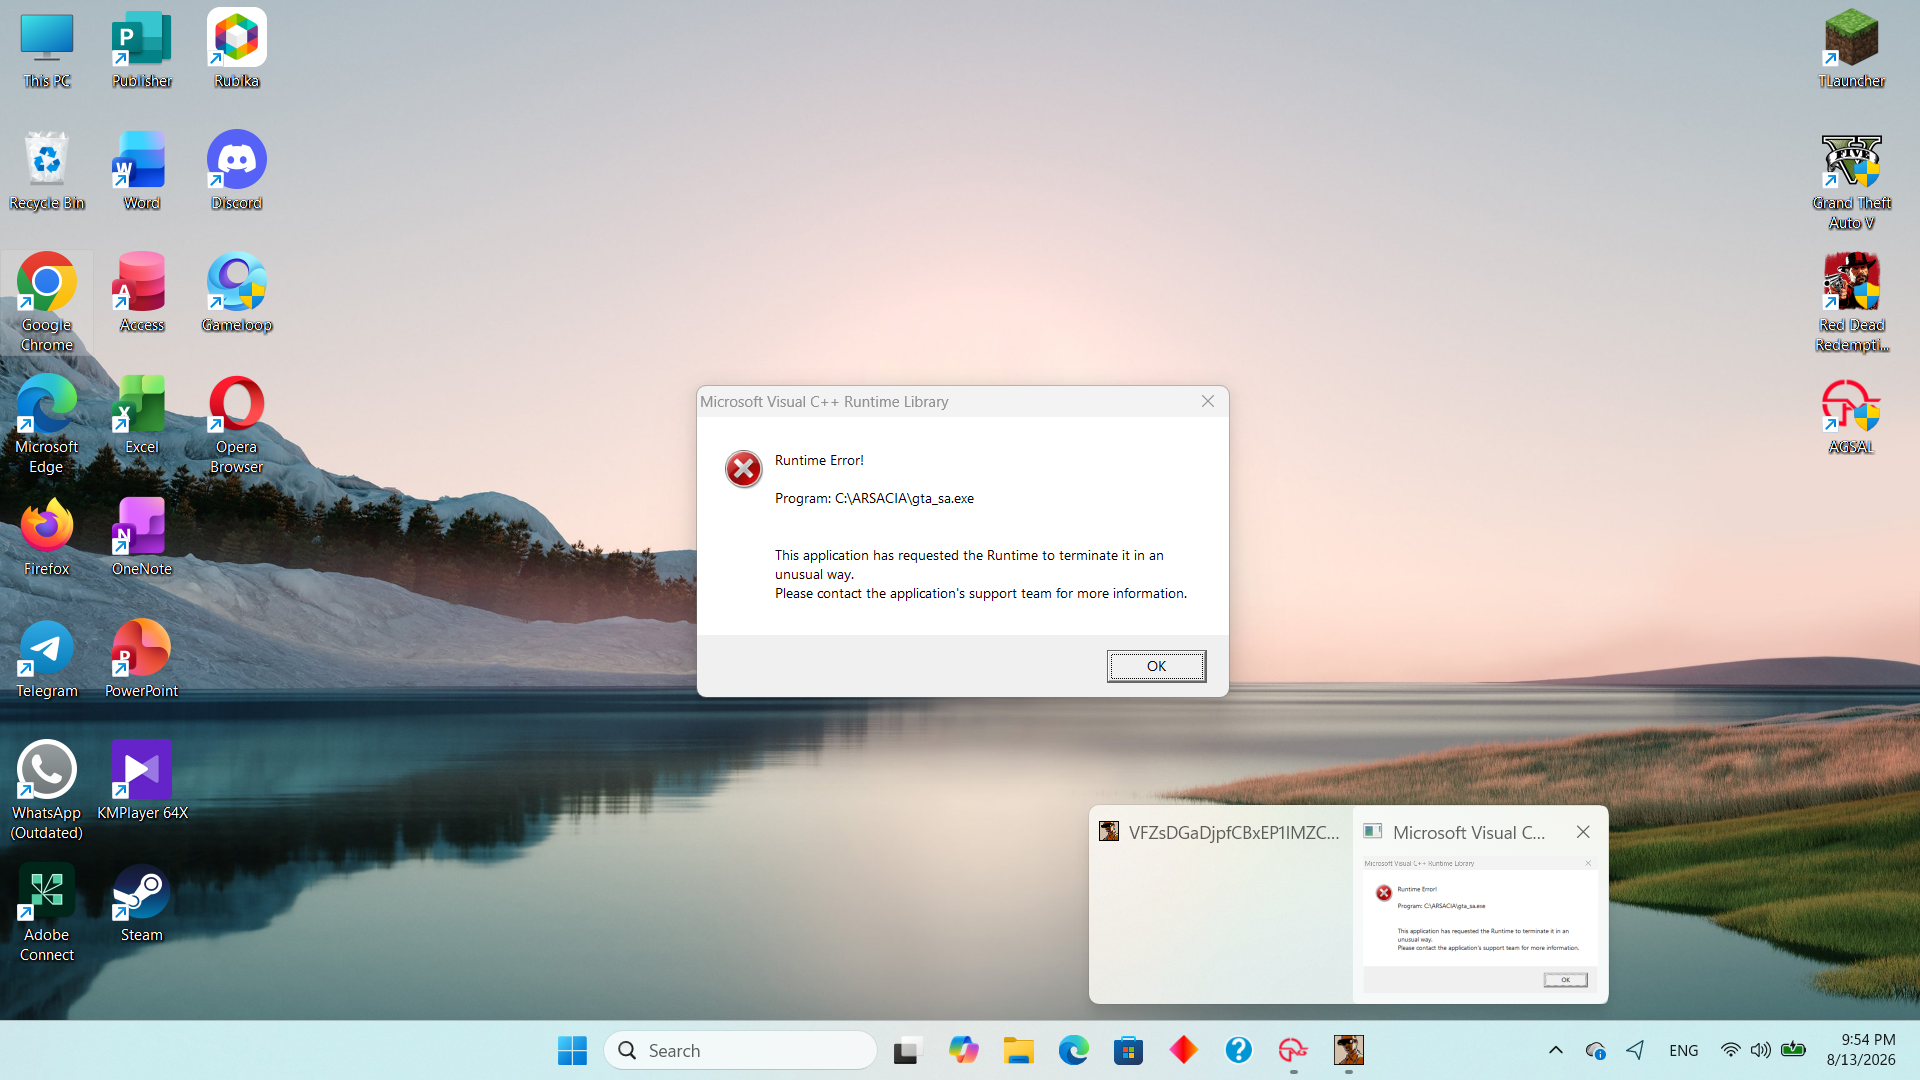Select the VFZsDGaDjpfCBxEP1IMZC... preview thumbnail
The image size is (1920, 1080).
(1221, 905)
